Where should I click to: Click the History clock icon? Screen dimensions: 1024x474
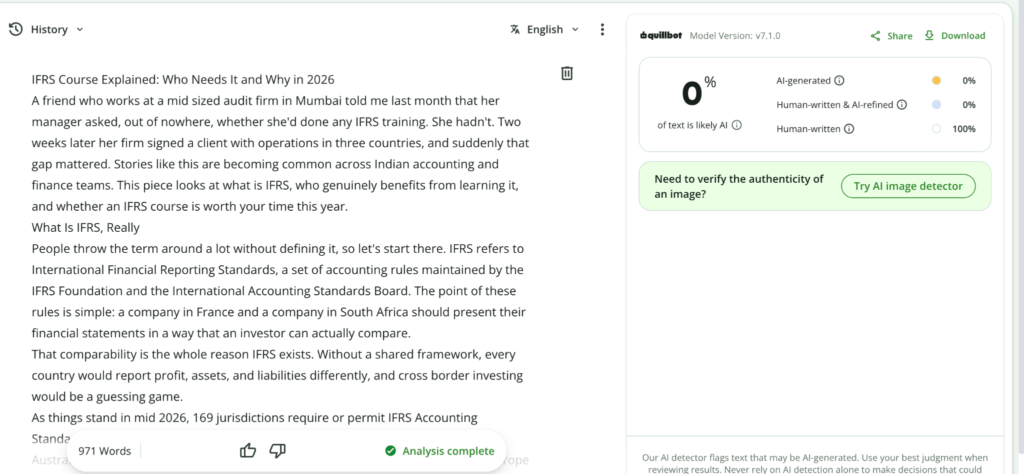point(16,29)
